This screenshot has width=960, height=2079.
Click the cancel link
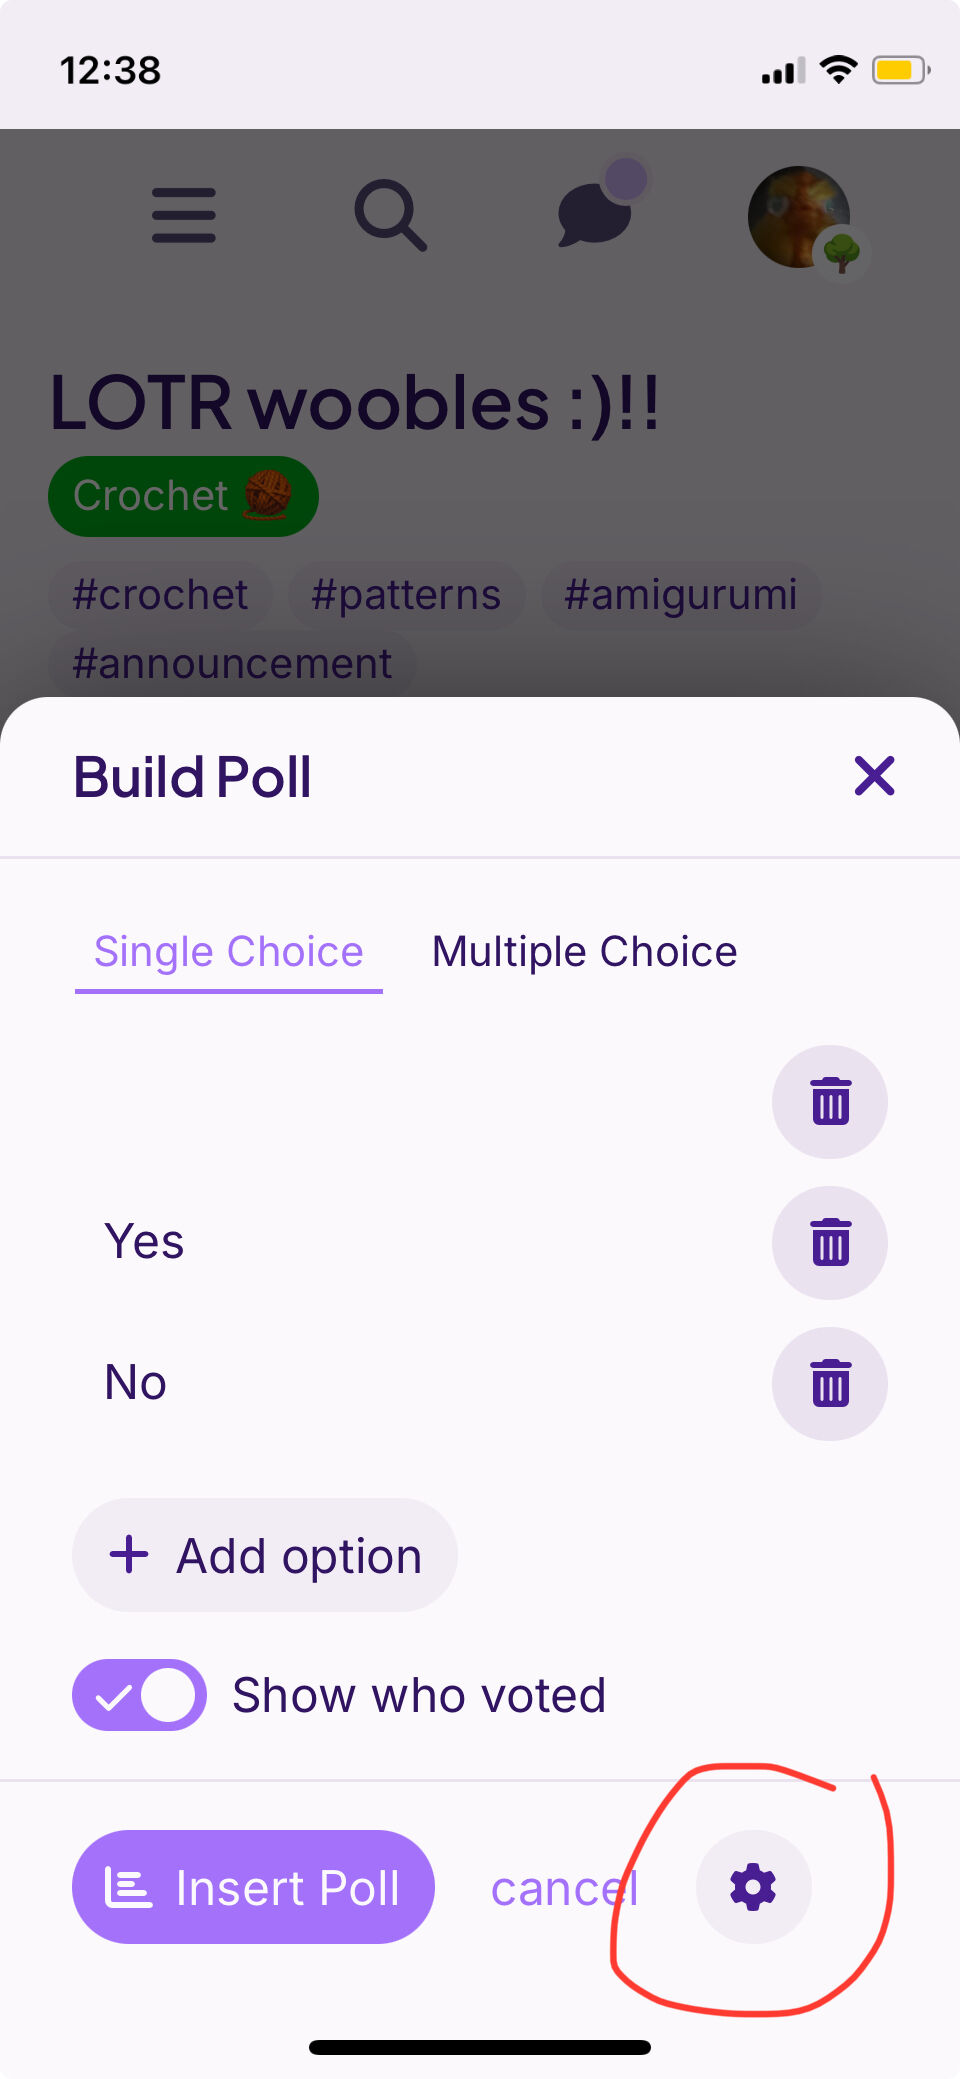564,1889
